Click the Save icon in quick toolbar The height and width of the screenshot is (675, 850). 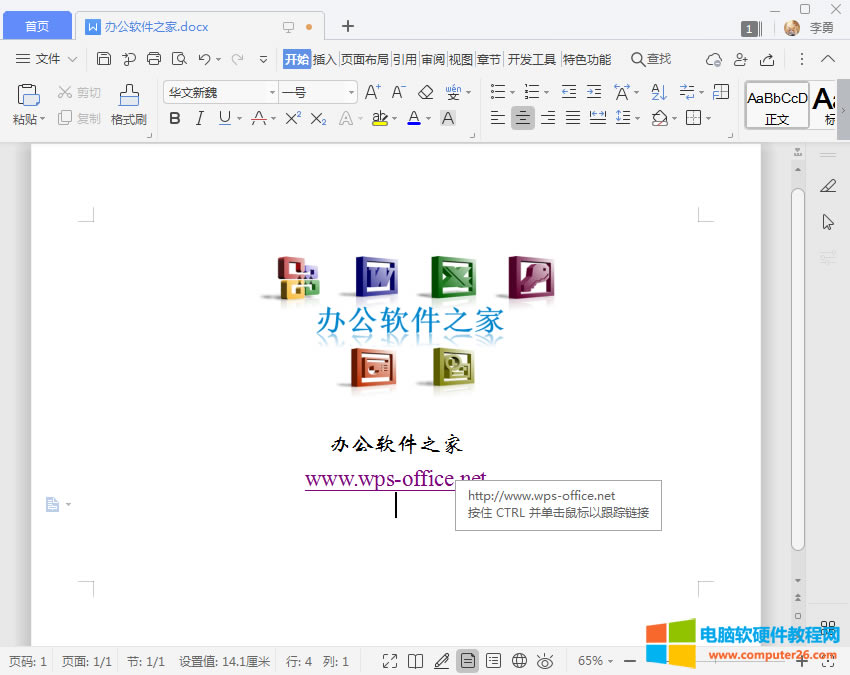coord(104,59)
